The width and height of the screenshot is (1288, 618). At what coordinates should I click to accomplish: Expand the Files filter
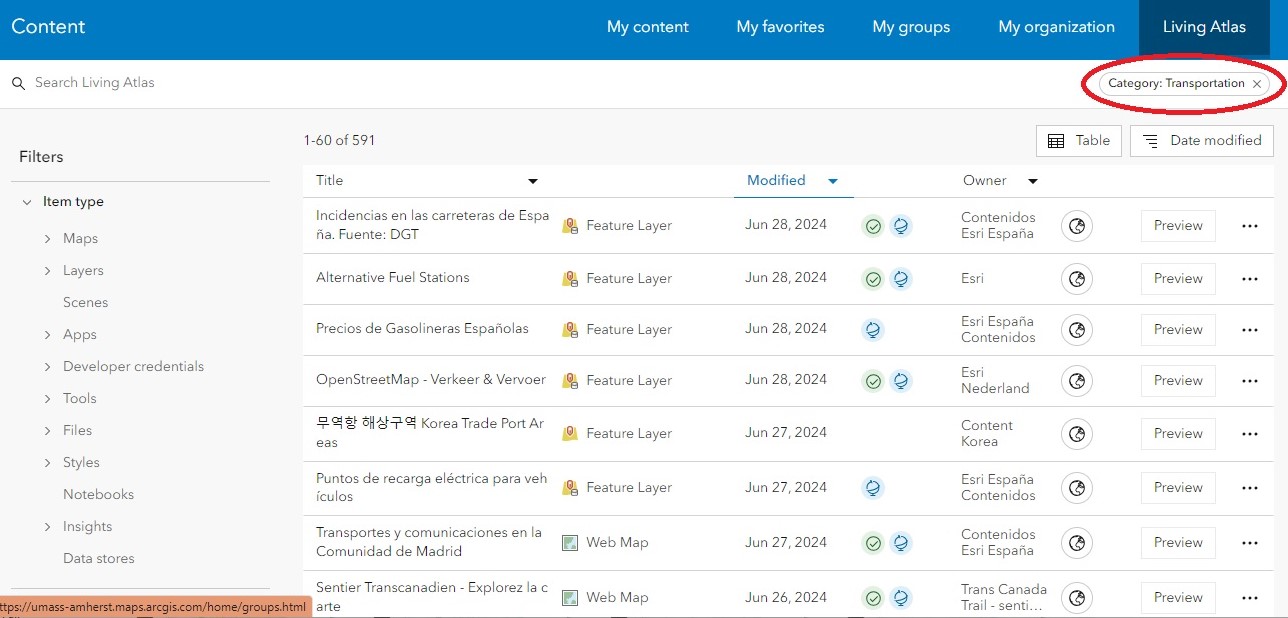click(x=47, y=431)
